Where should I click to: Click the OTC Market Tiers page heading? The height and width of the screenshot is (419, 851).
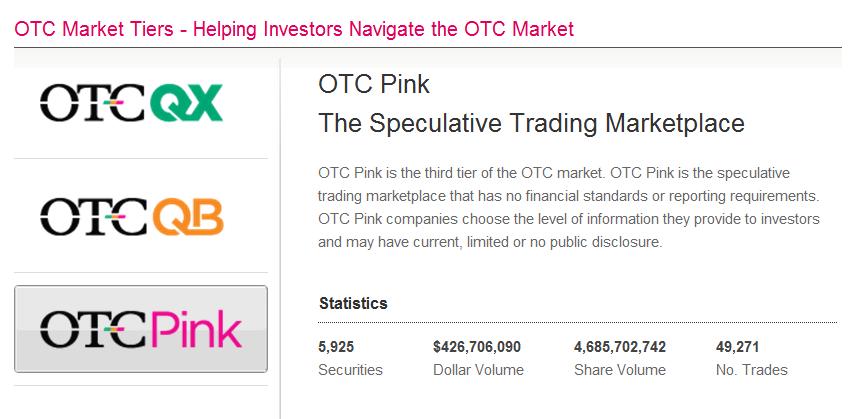294,28
